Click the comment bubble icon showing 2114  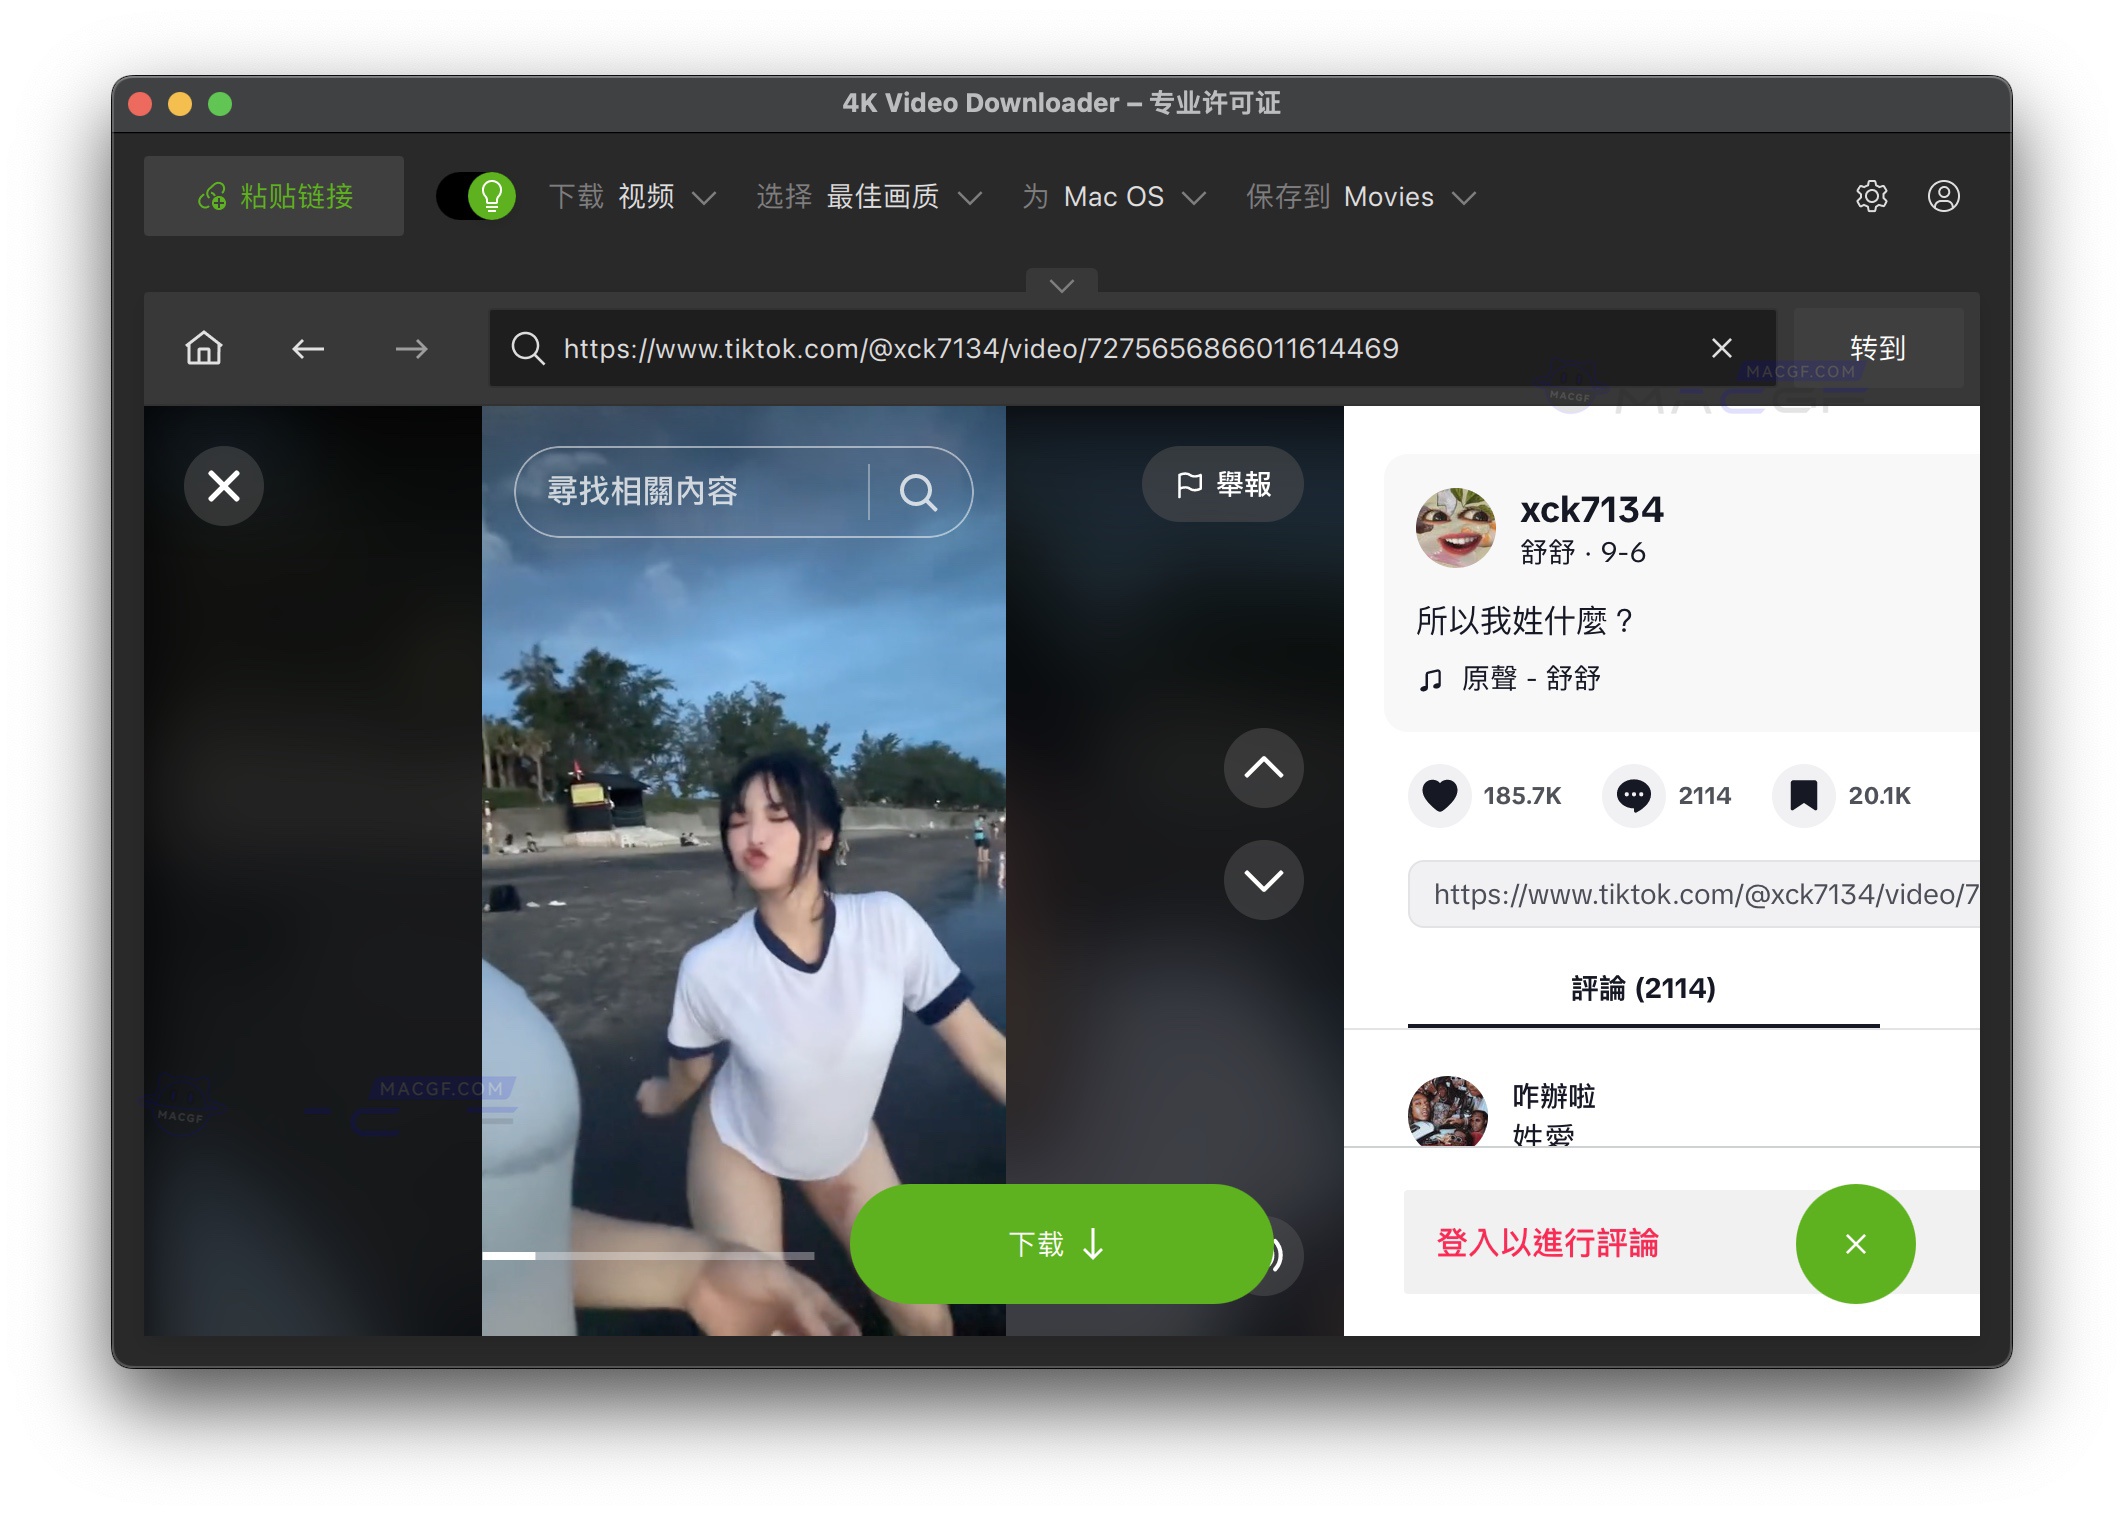1633,795
